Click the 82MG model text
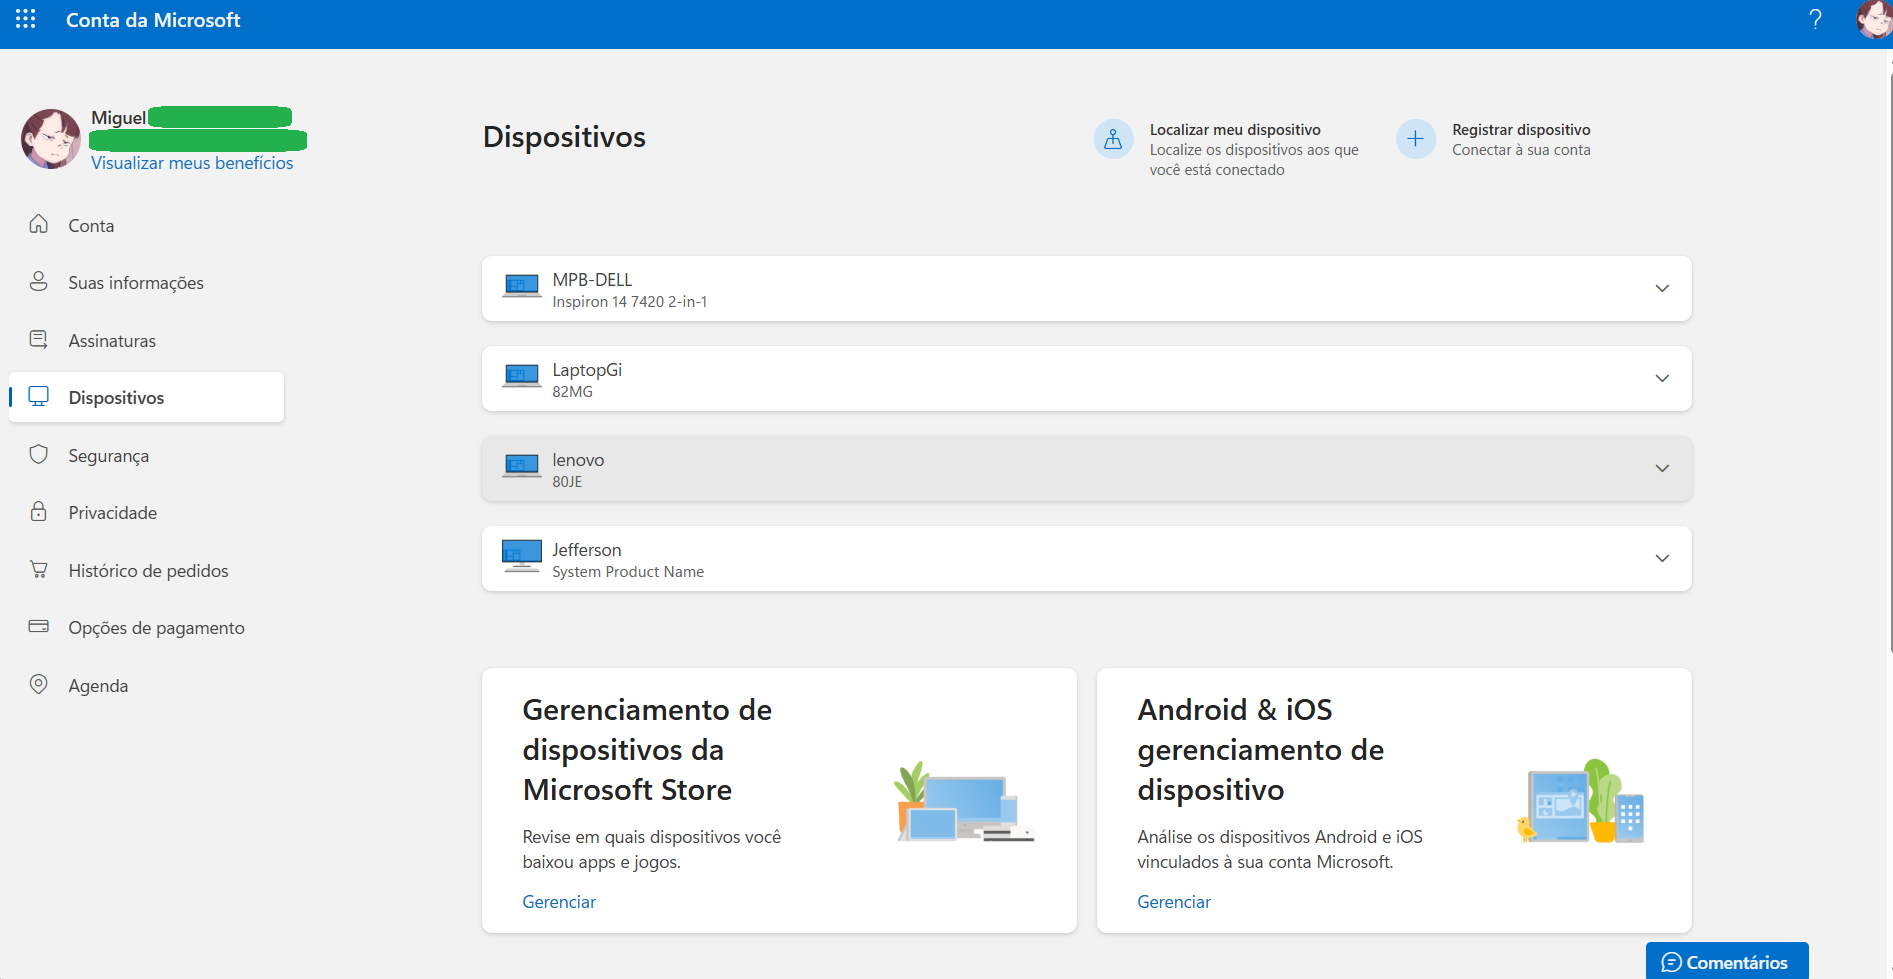The image size is (1893, 979). tap(572, 392)
